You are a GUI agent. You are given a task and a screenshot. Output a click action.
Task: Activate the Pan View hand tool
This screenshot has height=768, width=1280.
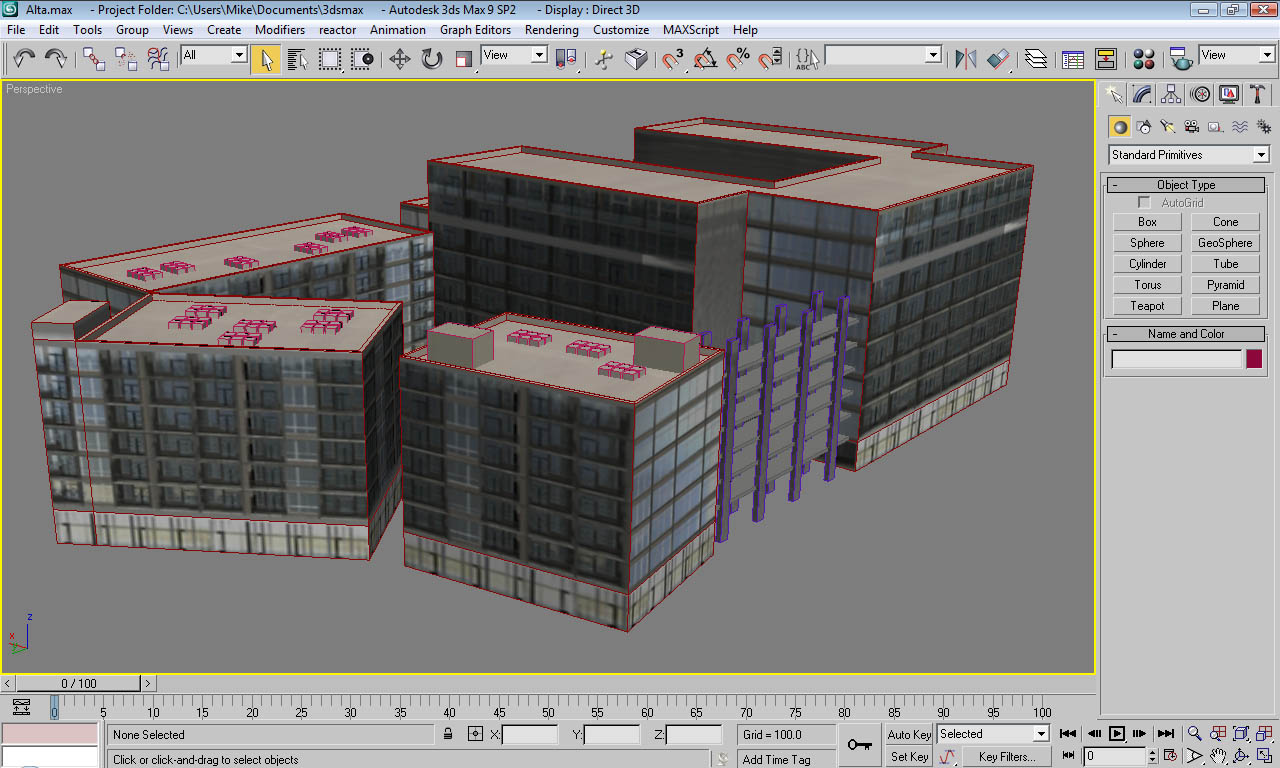(x=1218, y=757)
